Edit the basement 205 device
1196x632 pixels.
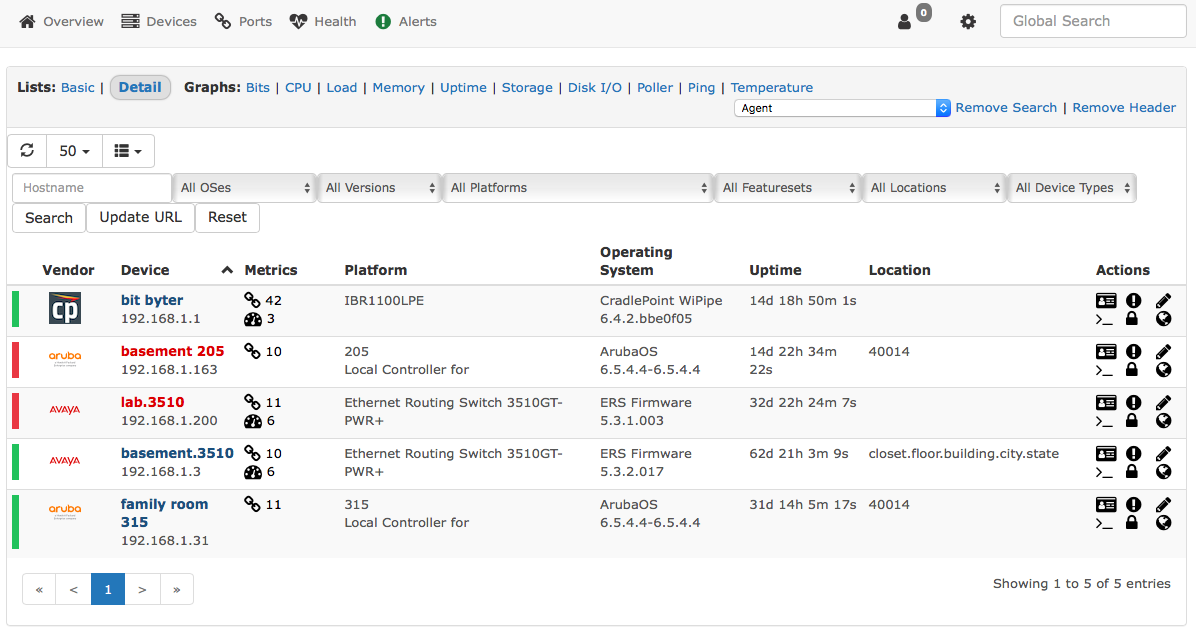[x=1163, y=351]
